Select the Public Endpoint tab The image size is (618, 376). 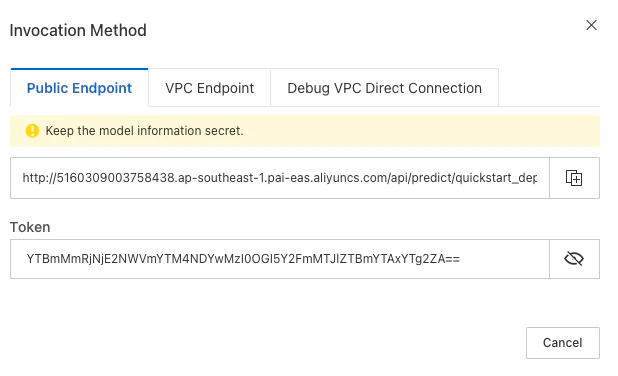[79, 88]
